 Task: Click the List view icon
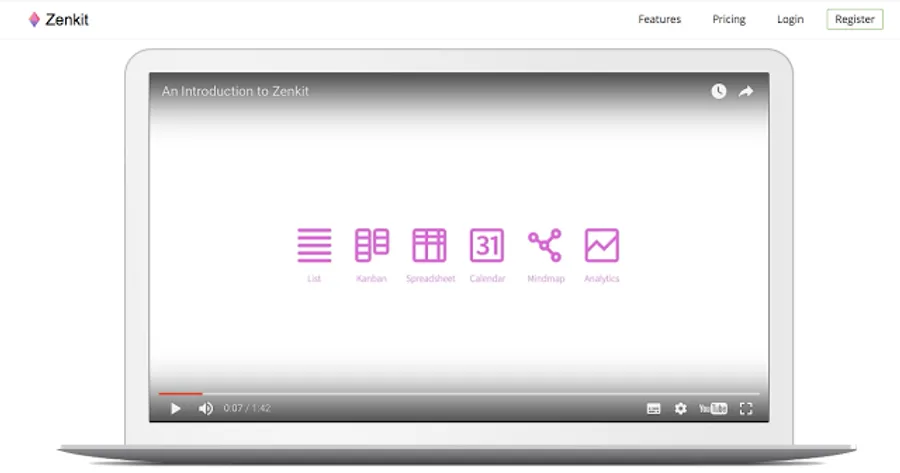[x=314, y=245]
